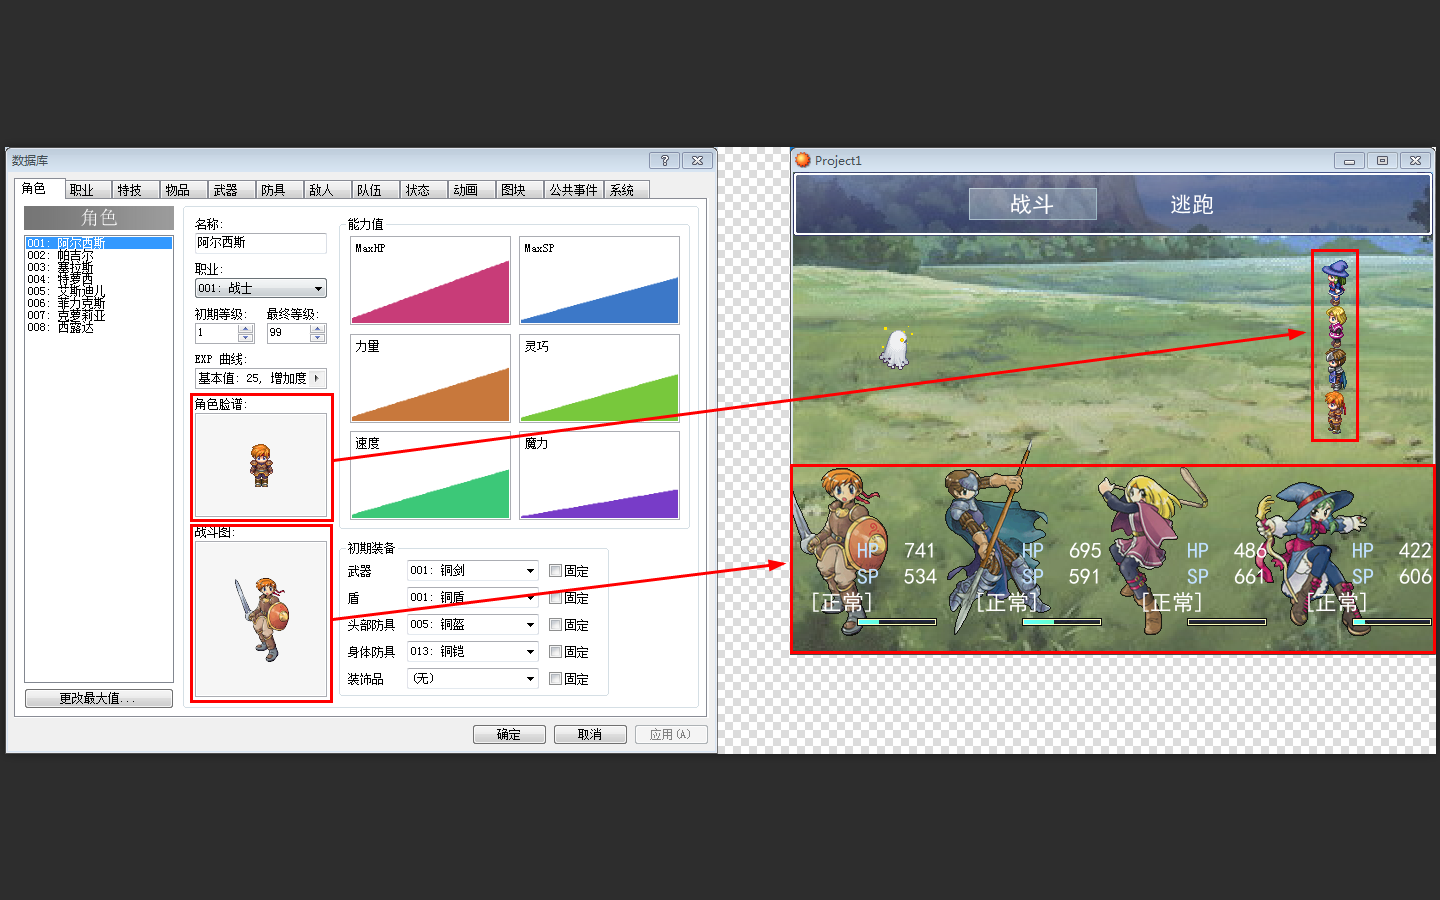Click the 确定 button
This screenshot has width=1440, height=900.
(x=509, y=734)
